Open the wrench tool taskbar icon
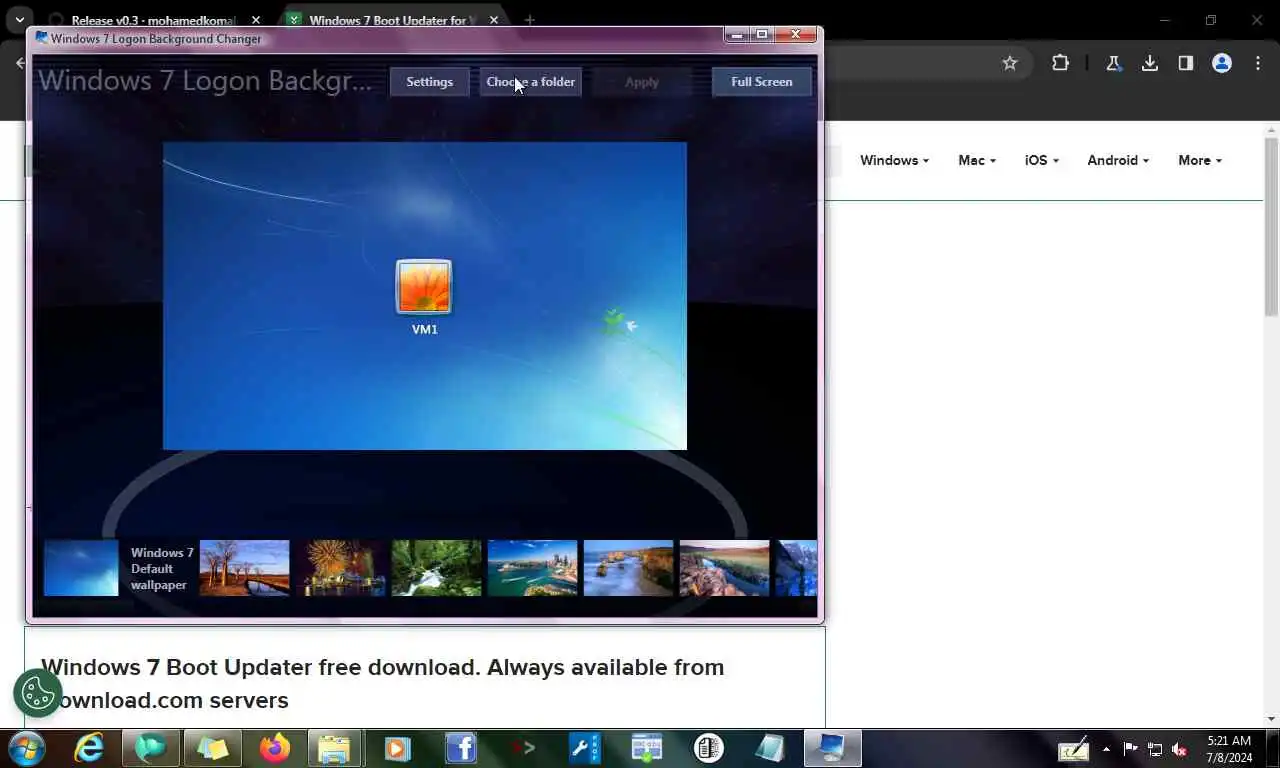This screenshot has width=1280, height=768. pyautogui.click(x=584, y=748)
